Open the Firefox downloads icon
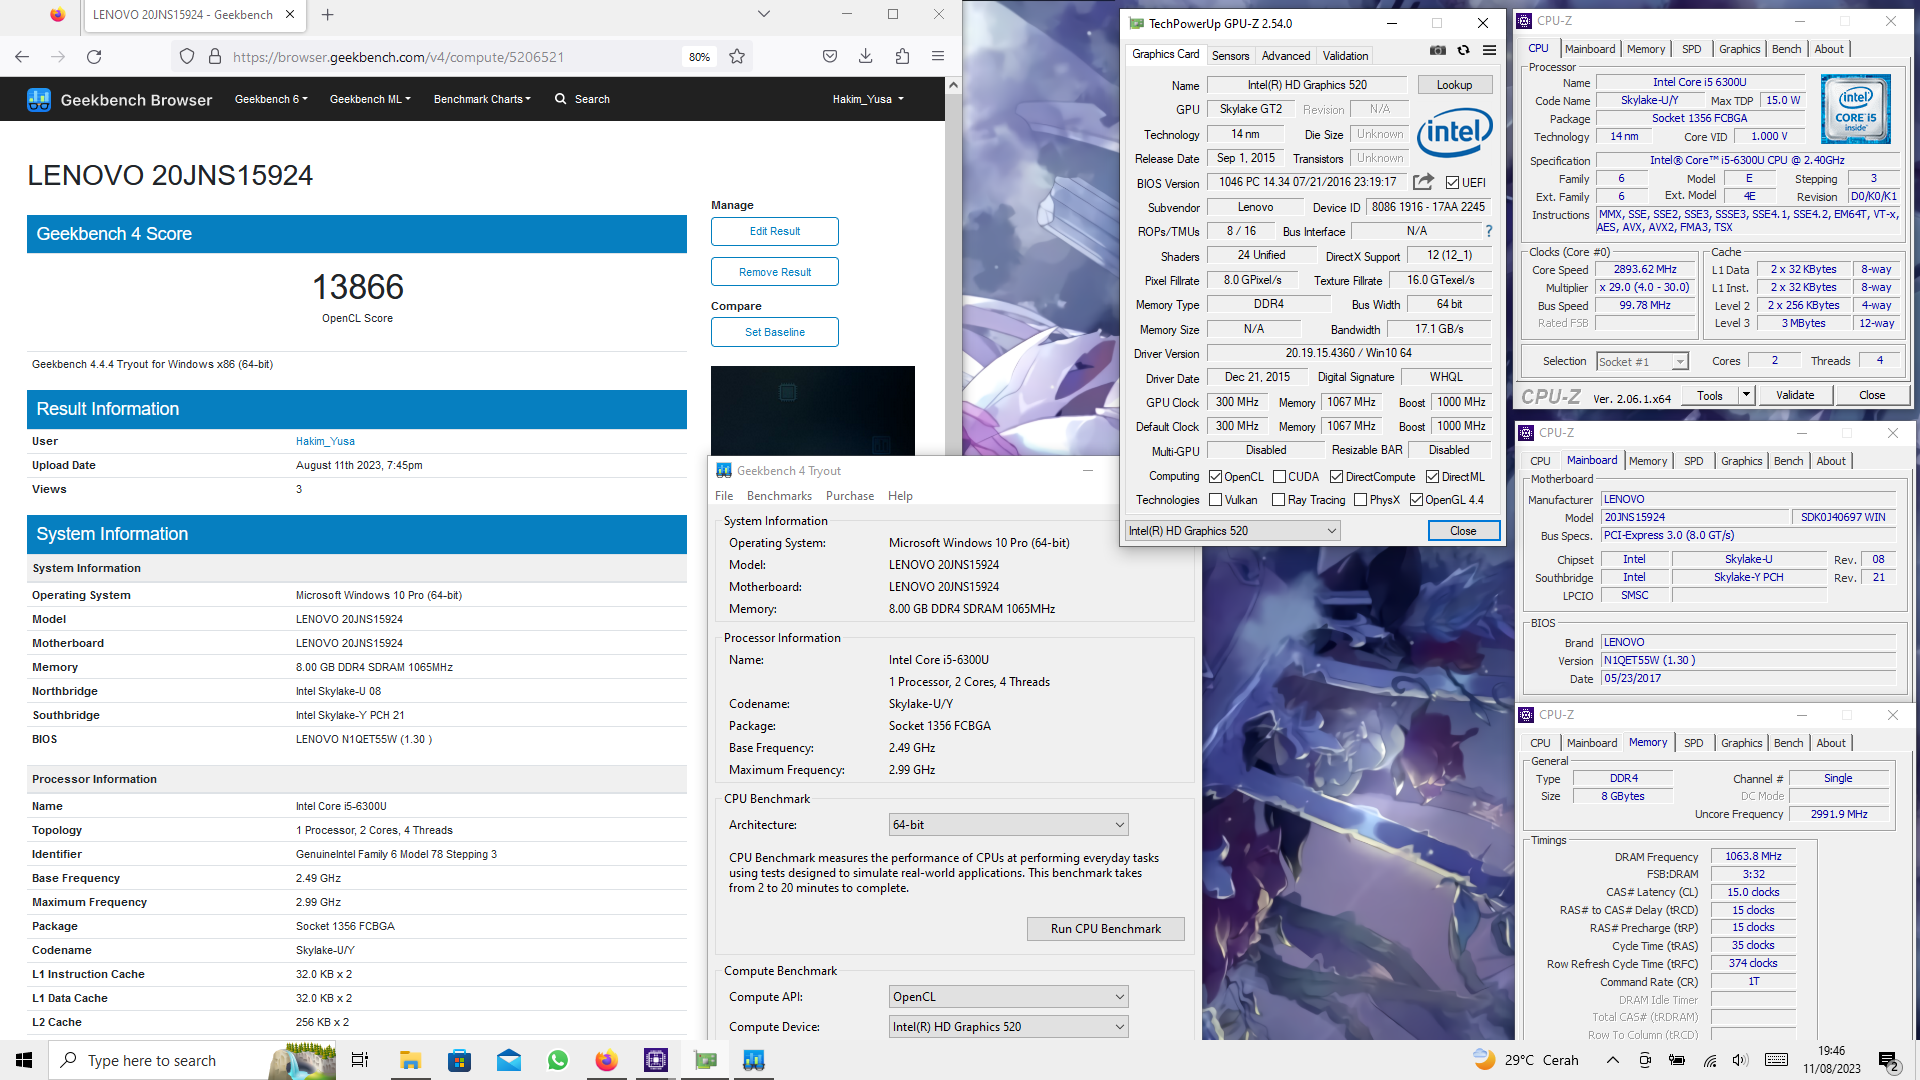The width and height of the screenshot is (1920, 1080). (866, 57)
